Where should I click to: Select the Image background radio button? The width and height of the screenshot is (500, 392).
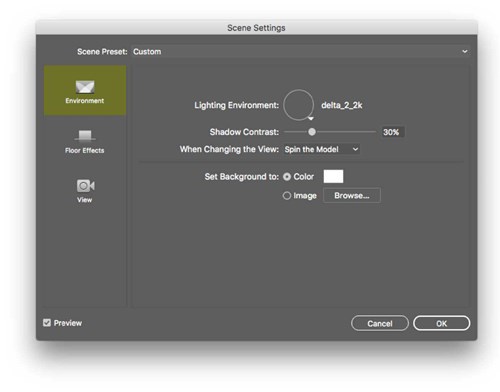(x=287, y=196)
